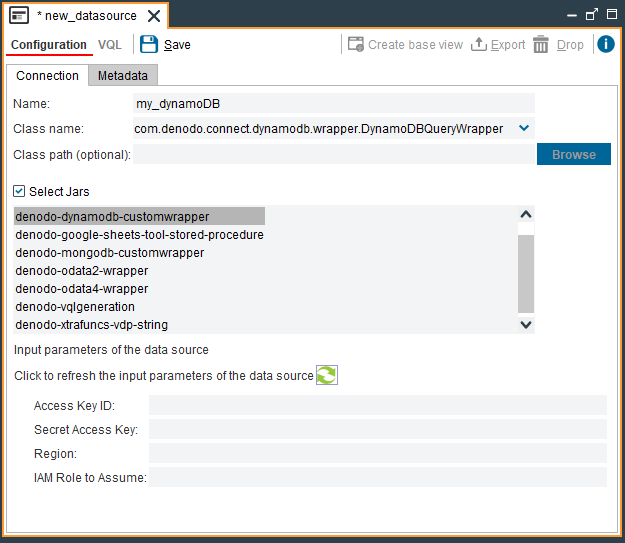The image size is (625, 543).
Task: Click the Save floppy disk icon
Action: pyautogui.click(x=149, y=44)
